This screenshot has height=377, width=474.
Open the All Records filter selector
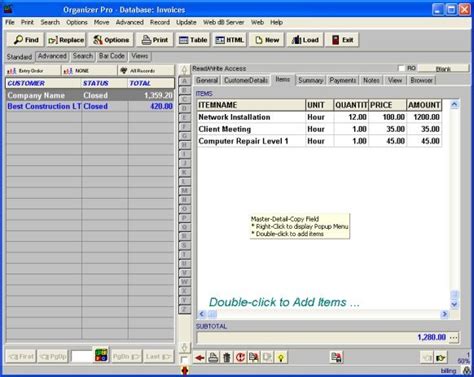click(x=146, y=71)
